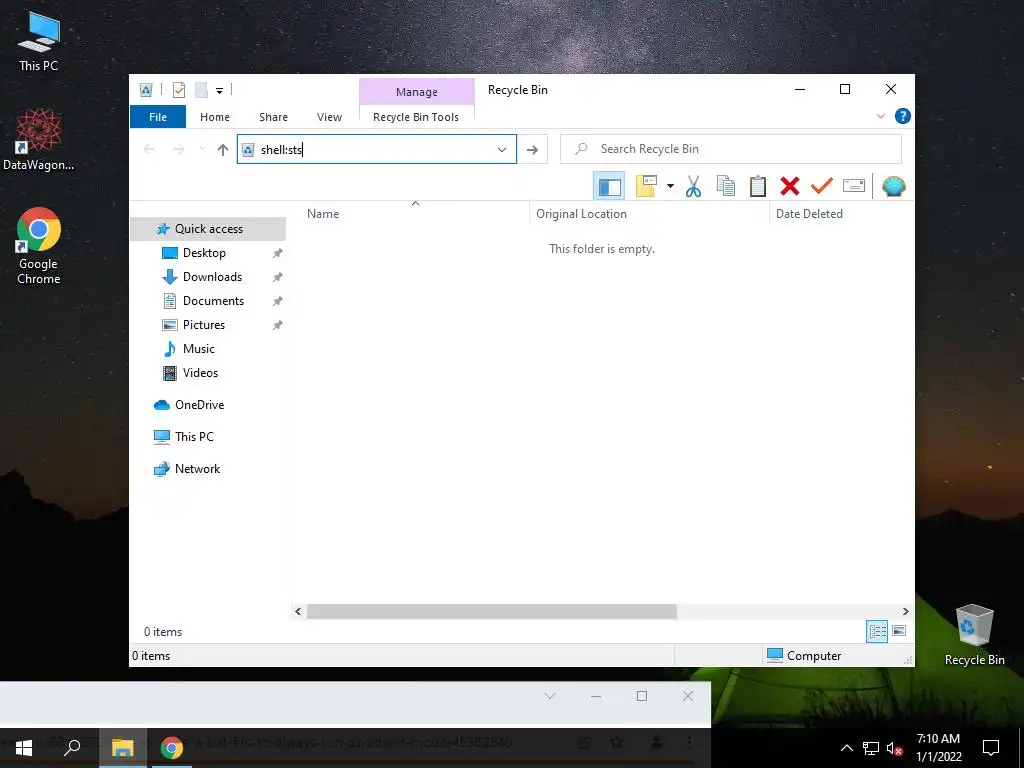Open DataWagon desktop shortcut
Screen dimensions: 1024x768
coord(39,139)
